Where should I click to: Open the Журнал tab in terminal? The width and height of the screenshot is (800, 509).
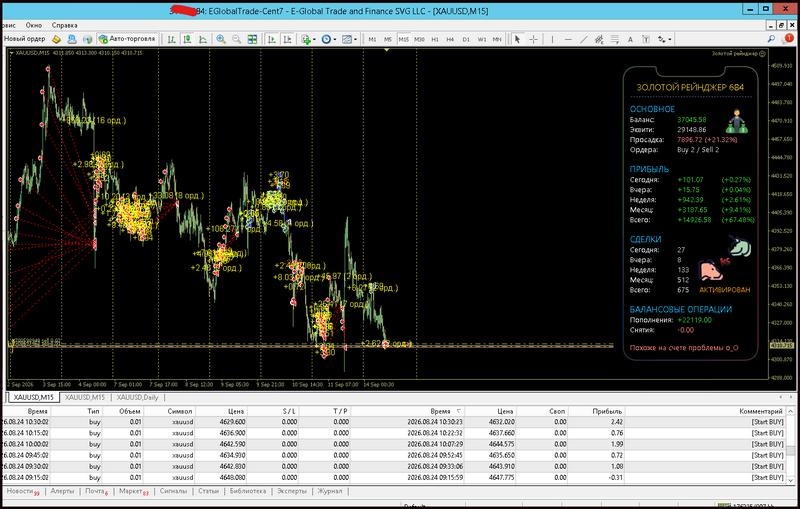click(x=330, y=491)
